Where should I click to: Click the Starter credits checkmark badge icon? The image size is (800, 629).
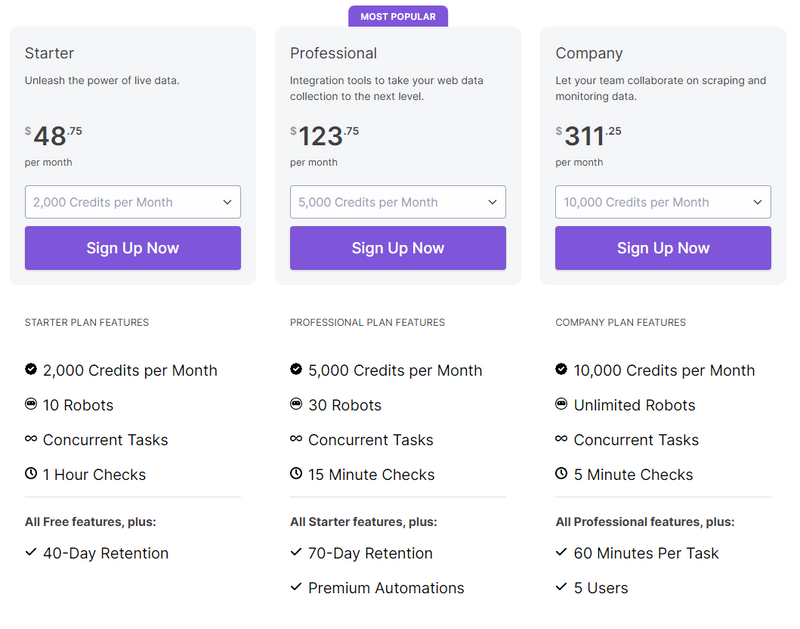coord(31,369)
